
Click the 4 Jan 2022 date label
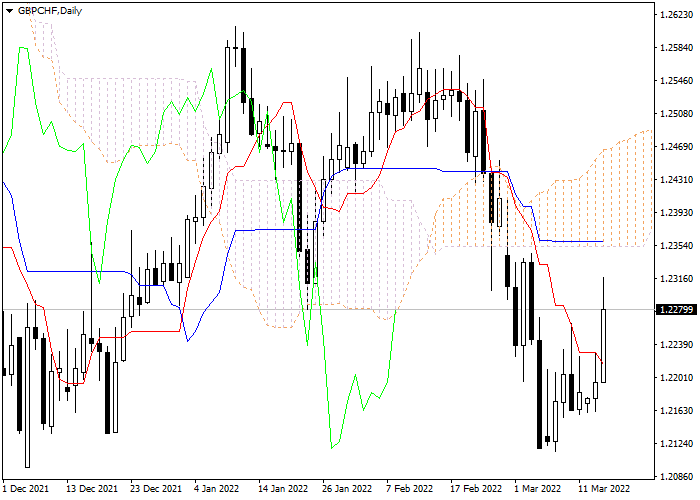pyautogui.click(x=217, y=489)
